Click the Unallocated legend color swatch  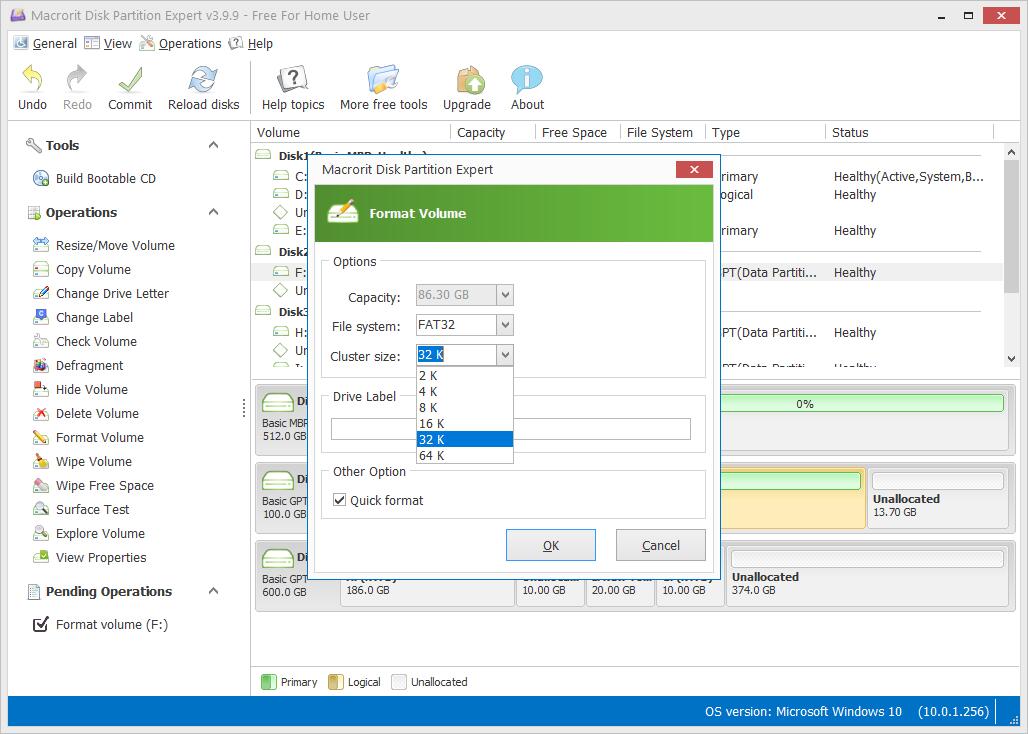coord(399,682)
